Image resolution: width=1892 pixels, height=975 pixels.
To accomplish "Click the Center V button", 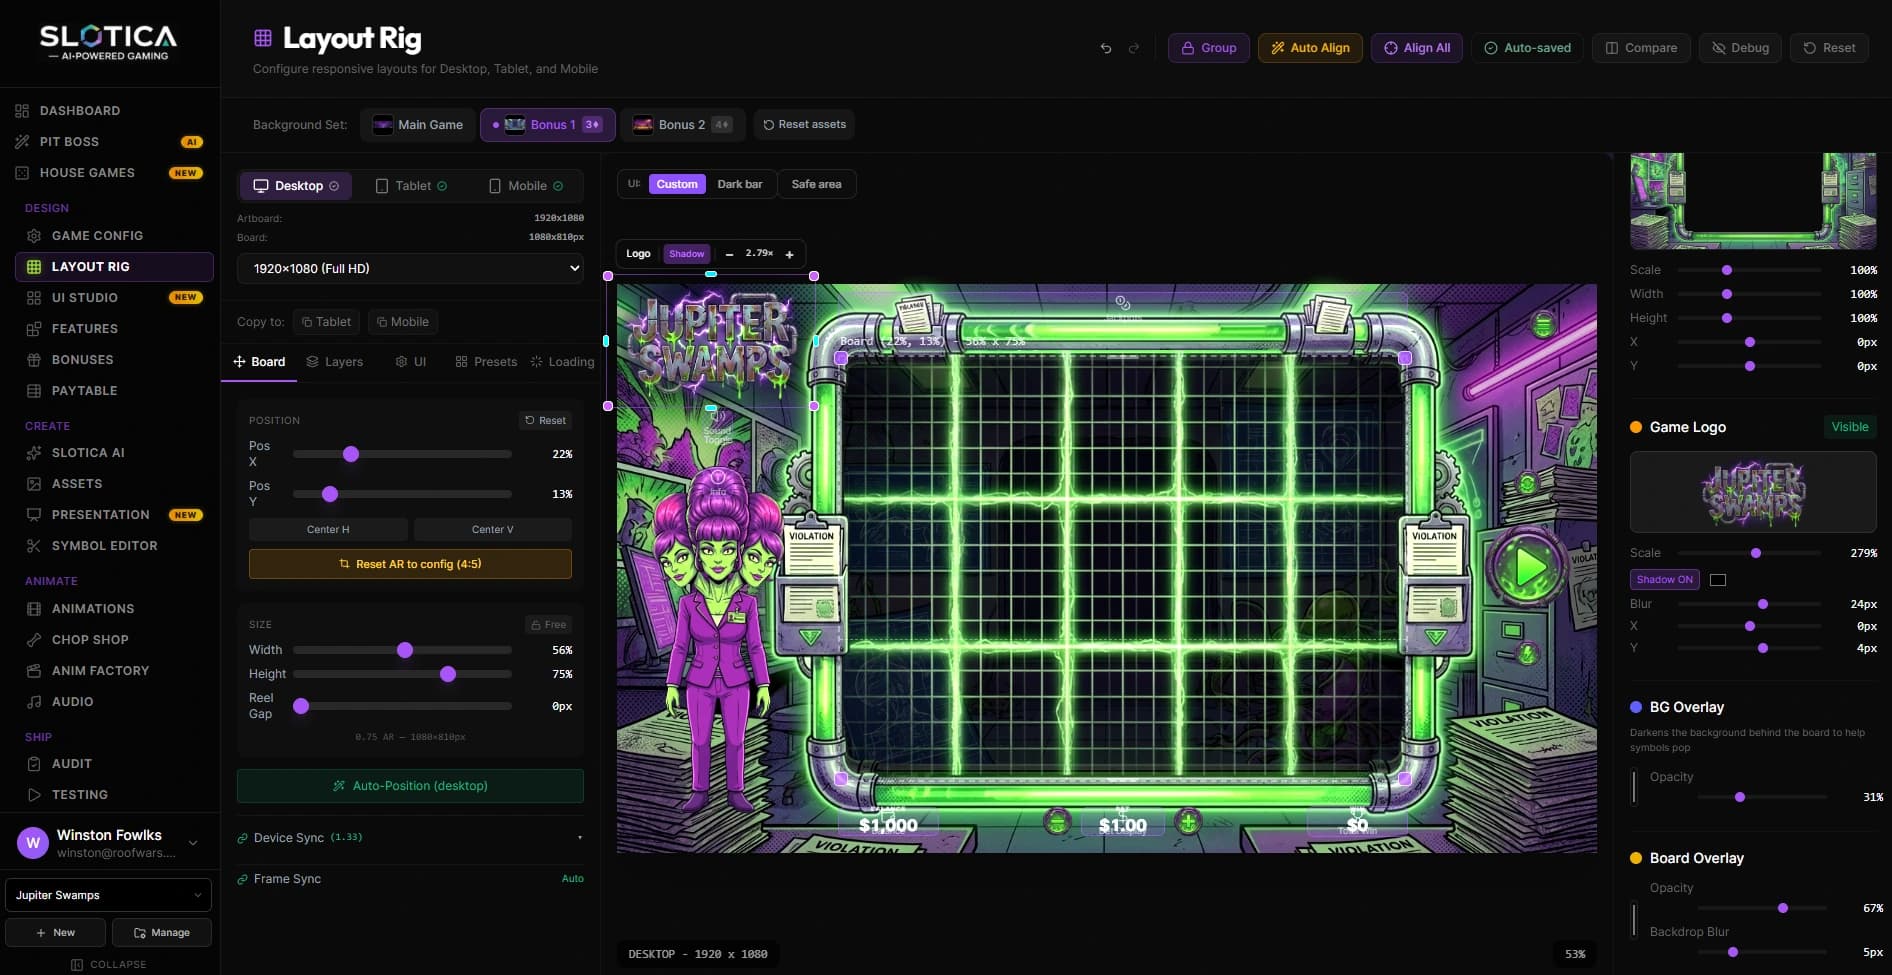I will coord(493,529).
